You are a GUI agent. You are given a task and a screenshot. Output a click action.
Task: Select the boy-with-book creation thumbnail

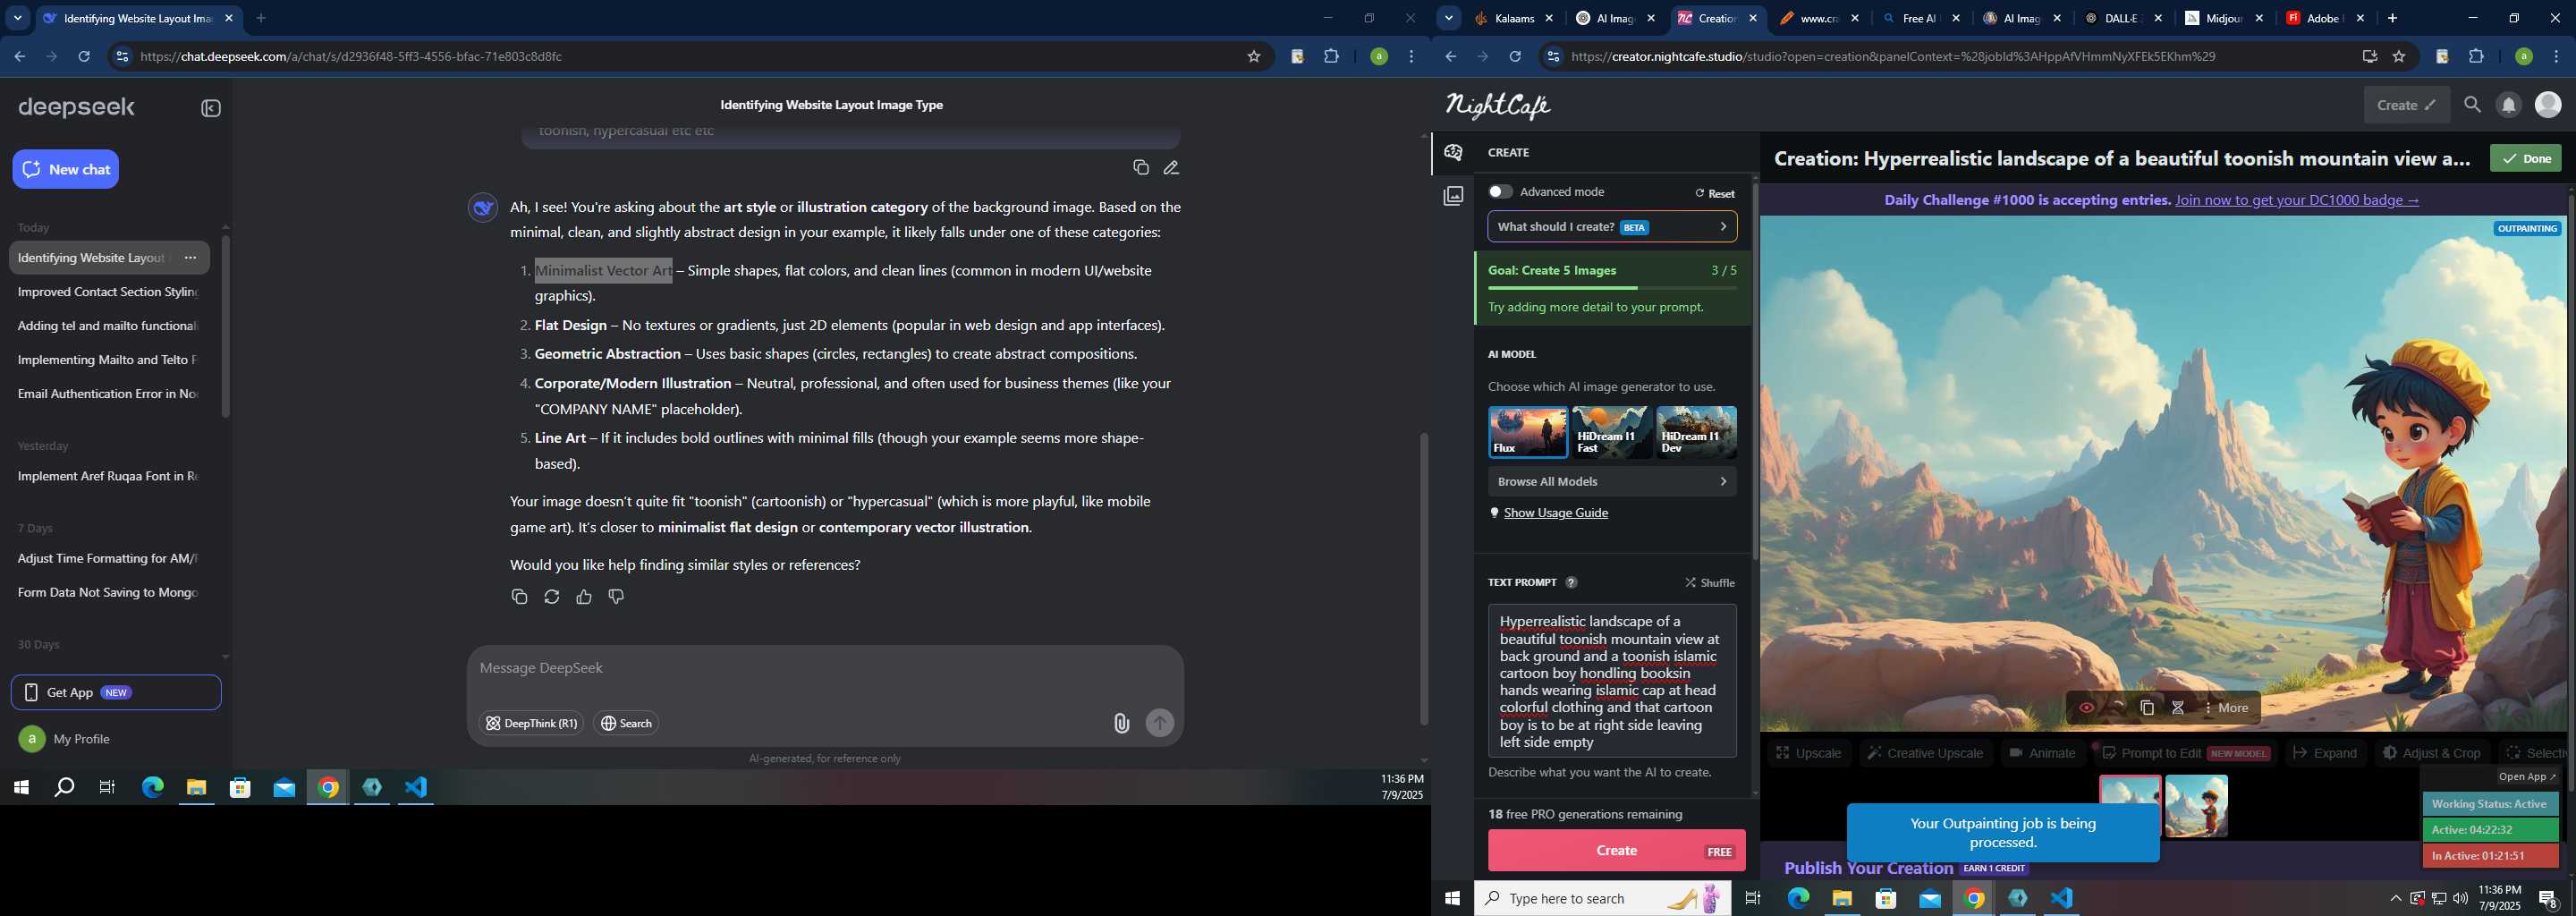click(x=2196, y=806)
